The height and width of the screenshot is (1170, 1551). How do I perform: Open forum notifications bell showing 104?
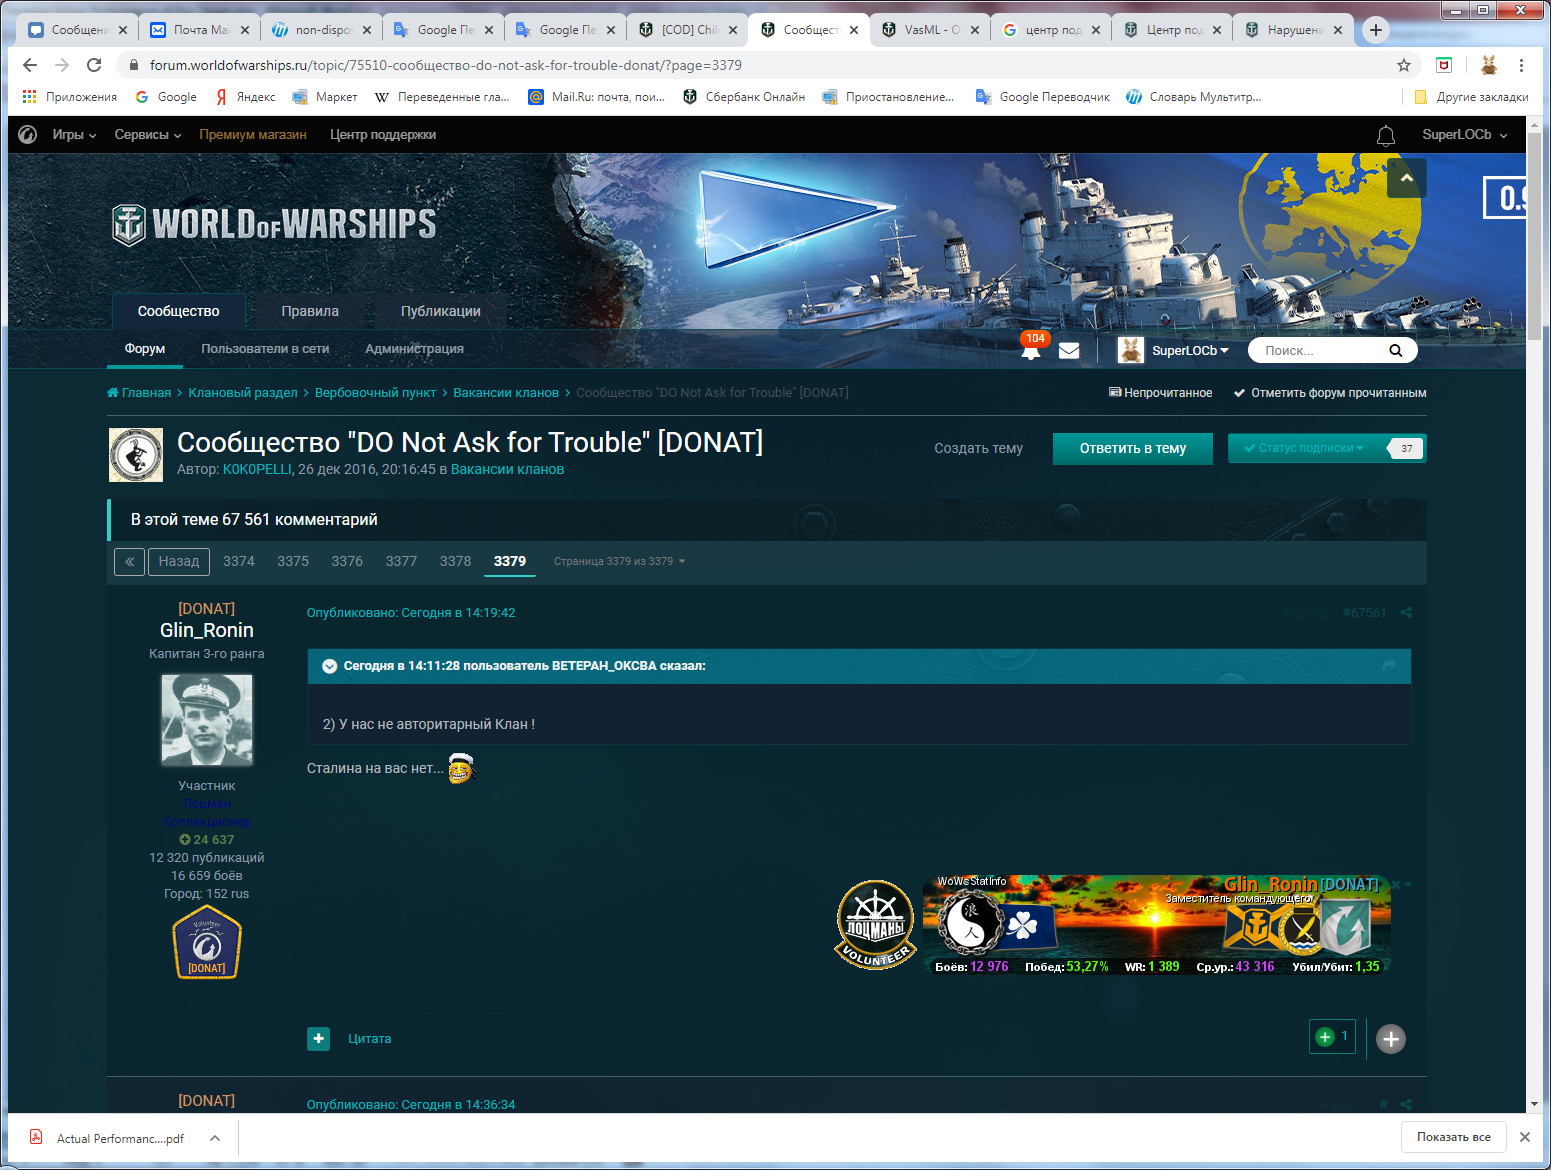point(1031,350)
